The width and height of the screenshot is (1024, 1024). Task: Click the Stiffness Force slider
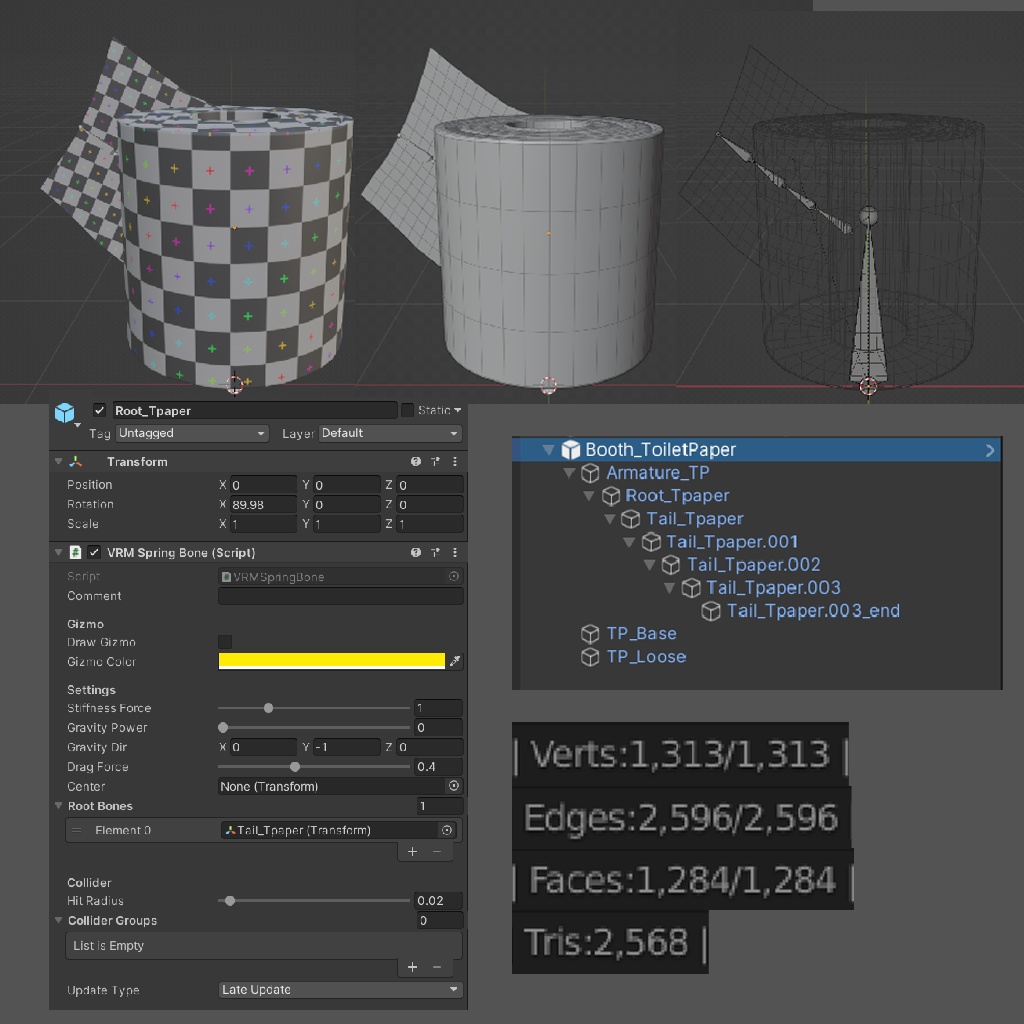(313, 707)
